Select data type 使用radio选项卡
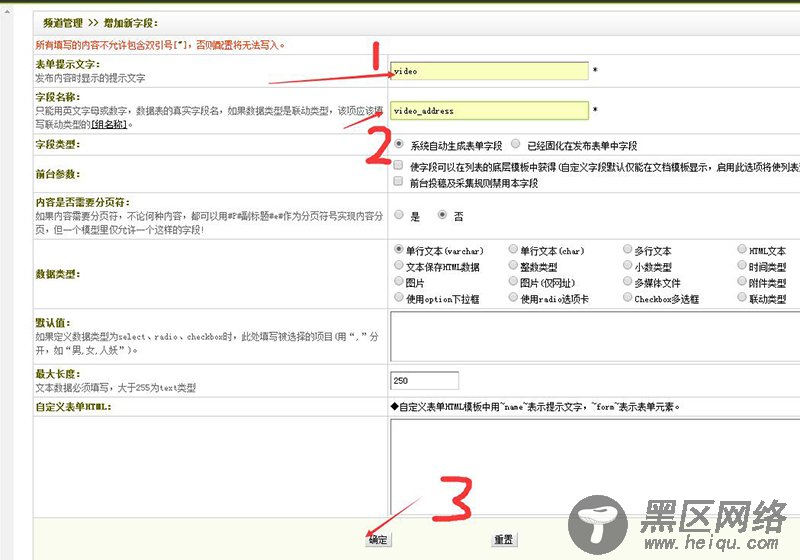Viewport: 800px width, 560px height. (513, 297)
